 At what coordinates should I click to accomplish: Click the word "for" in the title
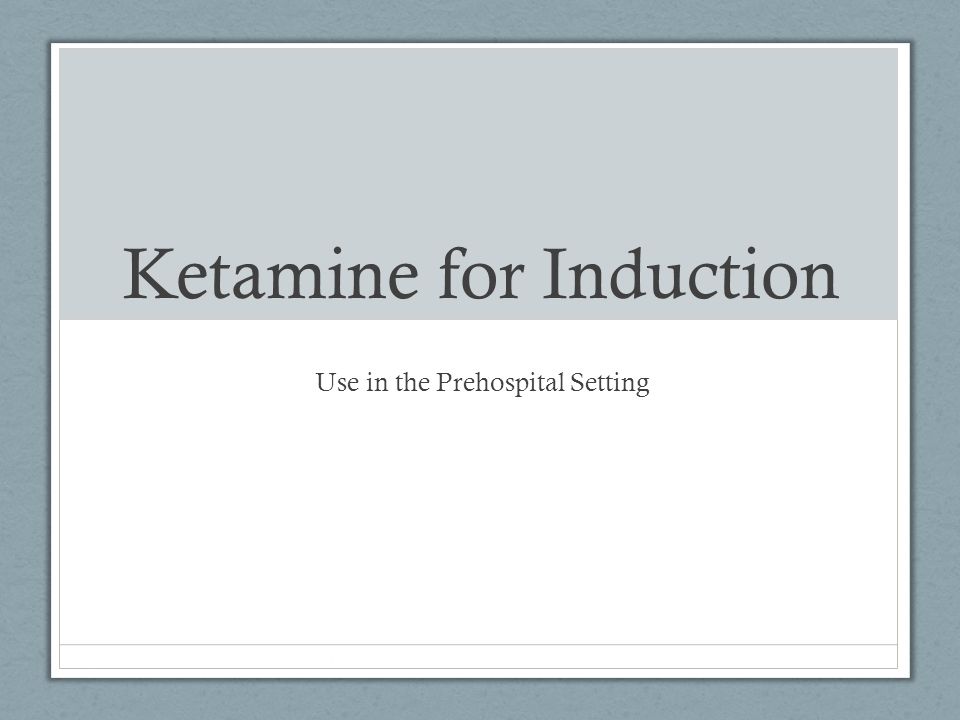482,273
